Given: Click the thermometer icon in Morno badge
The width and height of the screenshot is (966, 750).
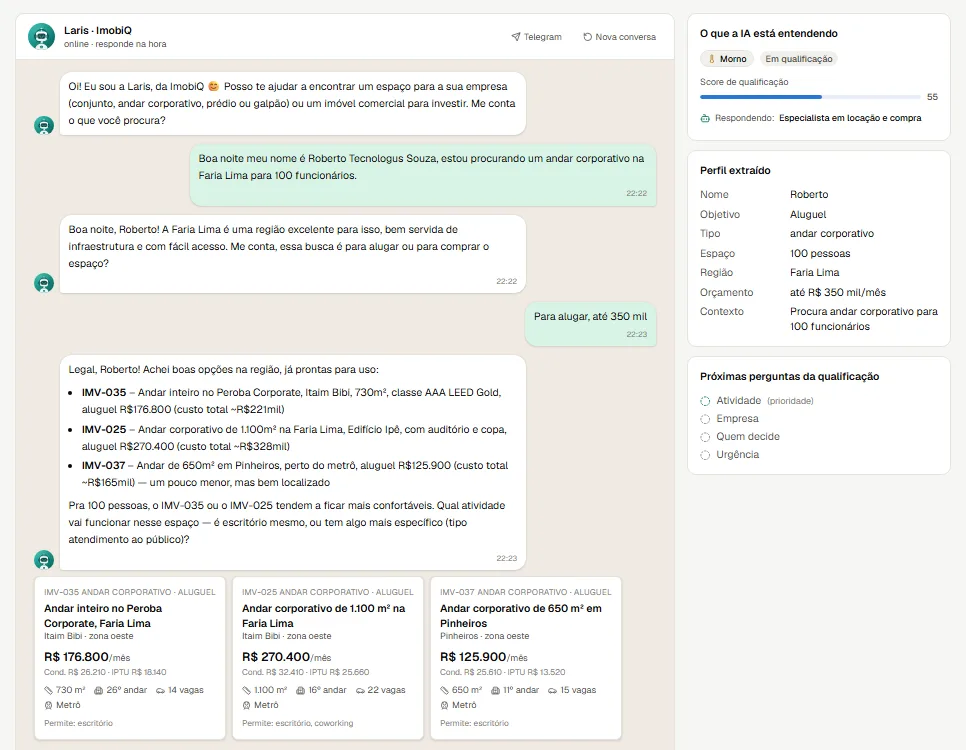Looking at the screenshot, I should pyautogui.click(x=712, y=59).
